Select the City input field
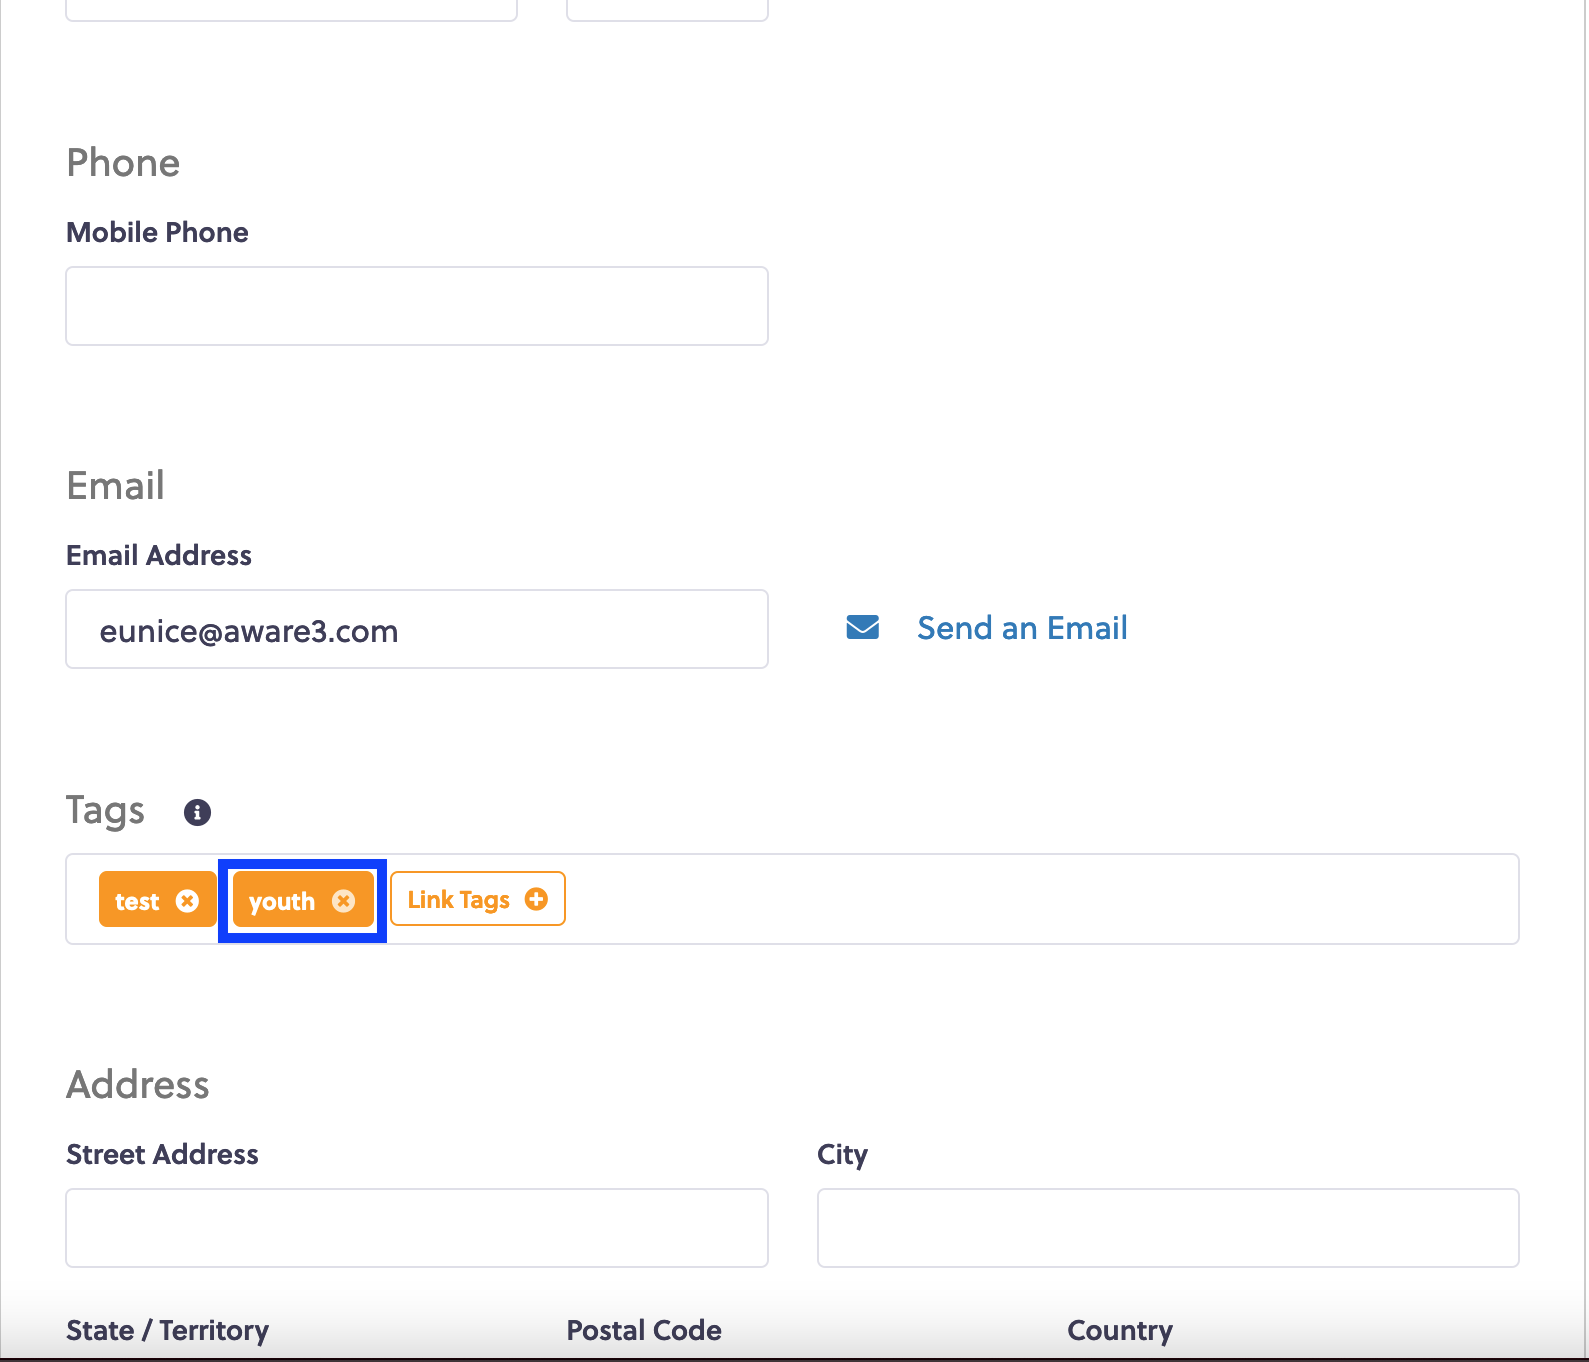Image resolution: width=1589 pixels, height=1362 pixels. [1168, 1228]
